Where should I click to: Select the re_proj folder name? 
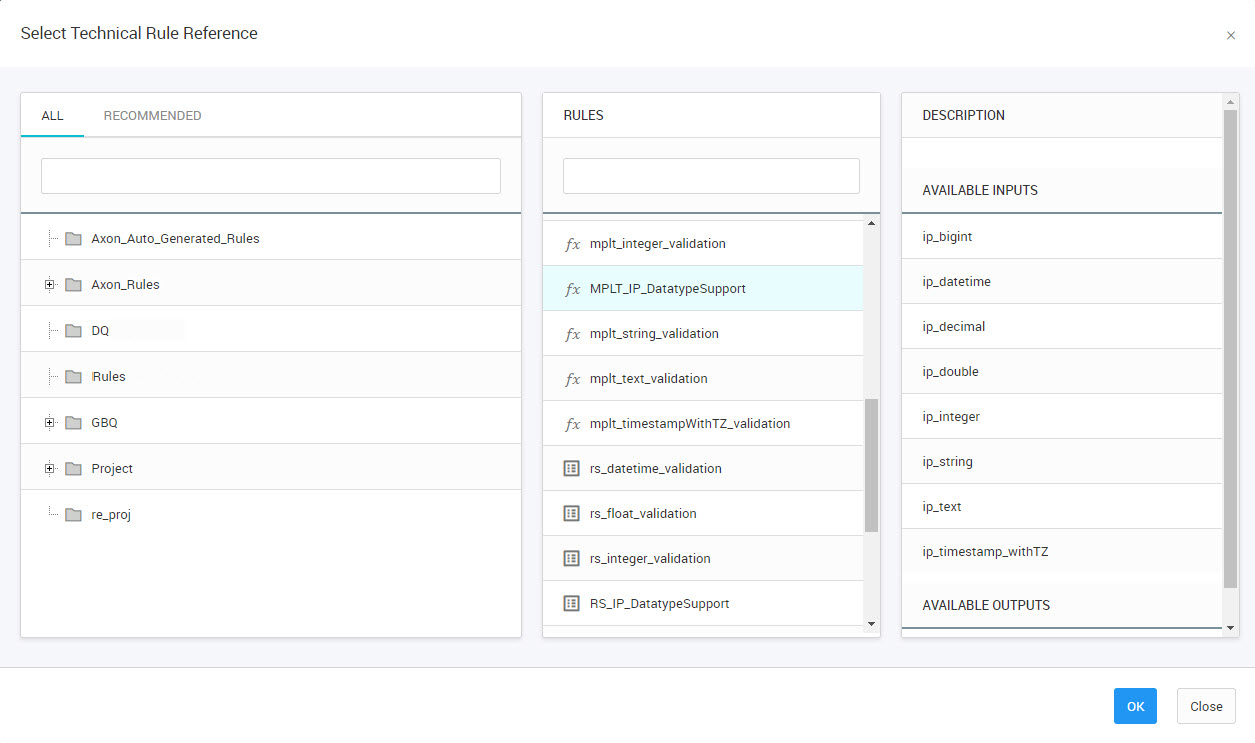(x=111, y=515)
